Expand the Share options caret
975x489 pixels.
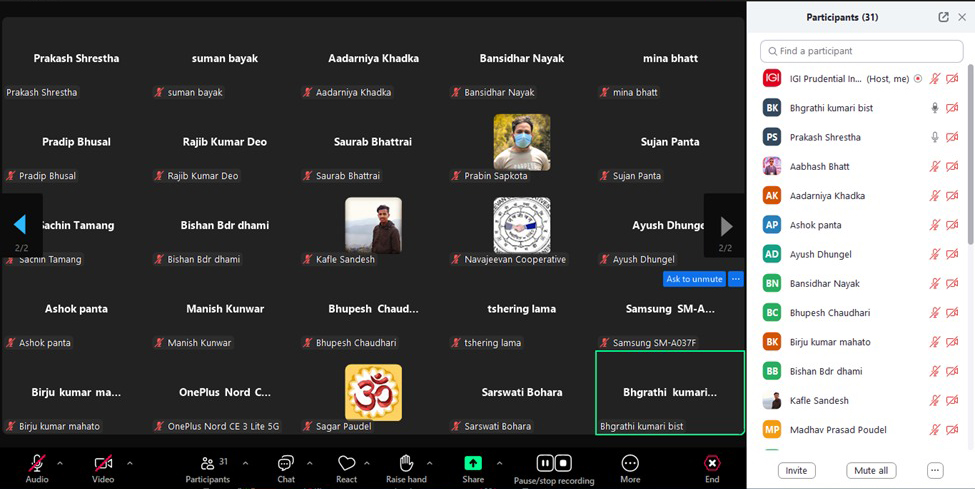pos(499,463)
